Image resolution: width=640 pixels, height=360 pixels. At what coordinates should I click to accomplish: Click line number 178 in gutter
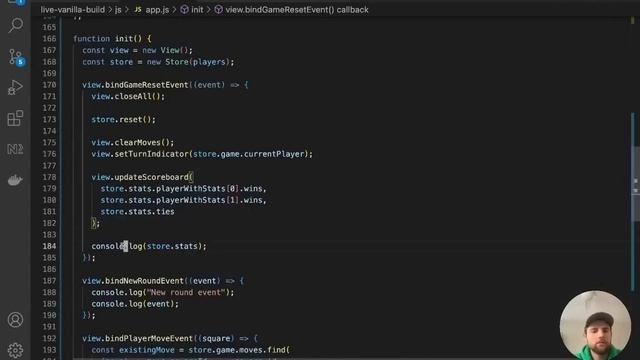(49, 177)
